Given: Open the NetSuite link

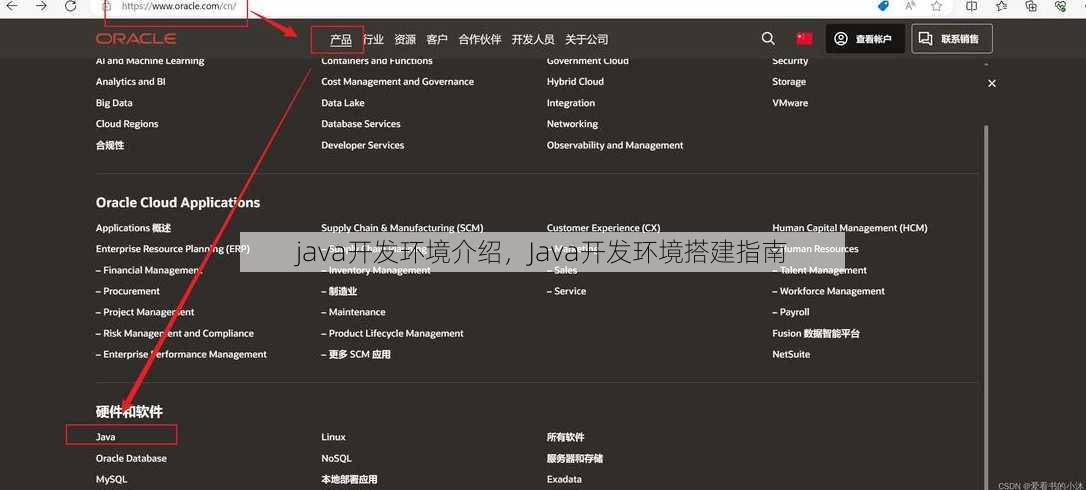Looking at the screenshot, I should [x=791, y=354].
